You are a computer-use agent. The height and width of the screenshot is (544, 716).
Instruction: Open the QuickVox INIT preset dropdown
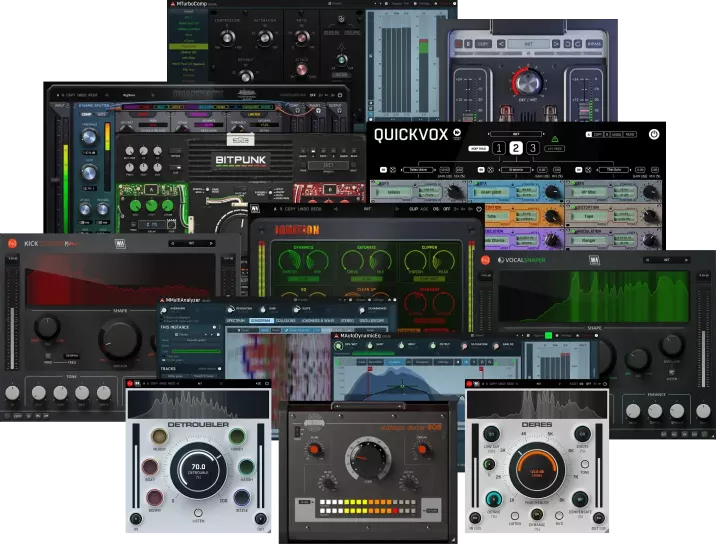pyautogui.click(x=514, y=131)
